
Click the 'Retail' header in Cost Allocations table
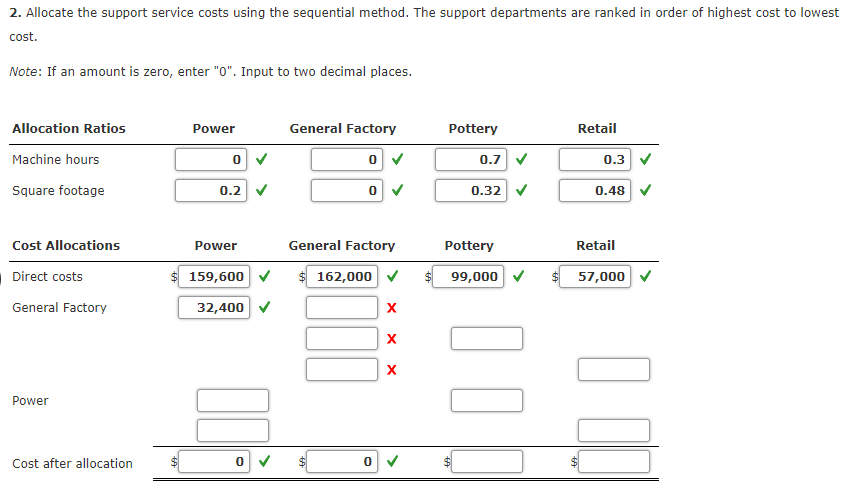596,245
